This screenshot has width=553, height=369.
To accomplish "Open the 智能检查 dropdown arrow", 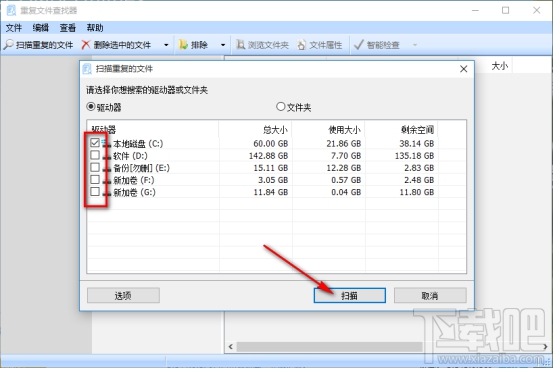I will pos(415,45).
